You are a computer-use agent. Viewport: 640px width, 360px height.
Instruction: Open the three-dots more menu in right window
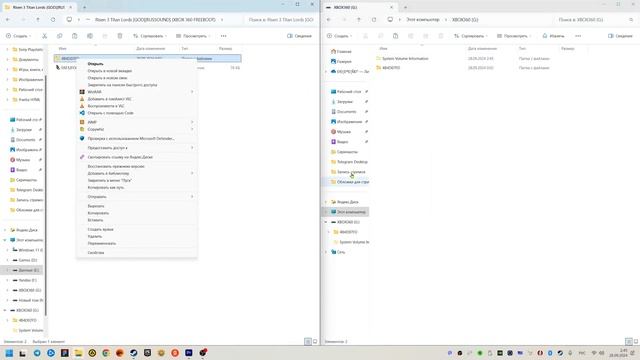tap(578, 36)
